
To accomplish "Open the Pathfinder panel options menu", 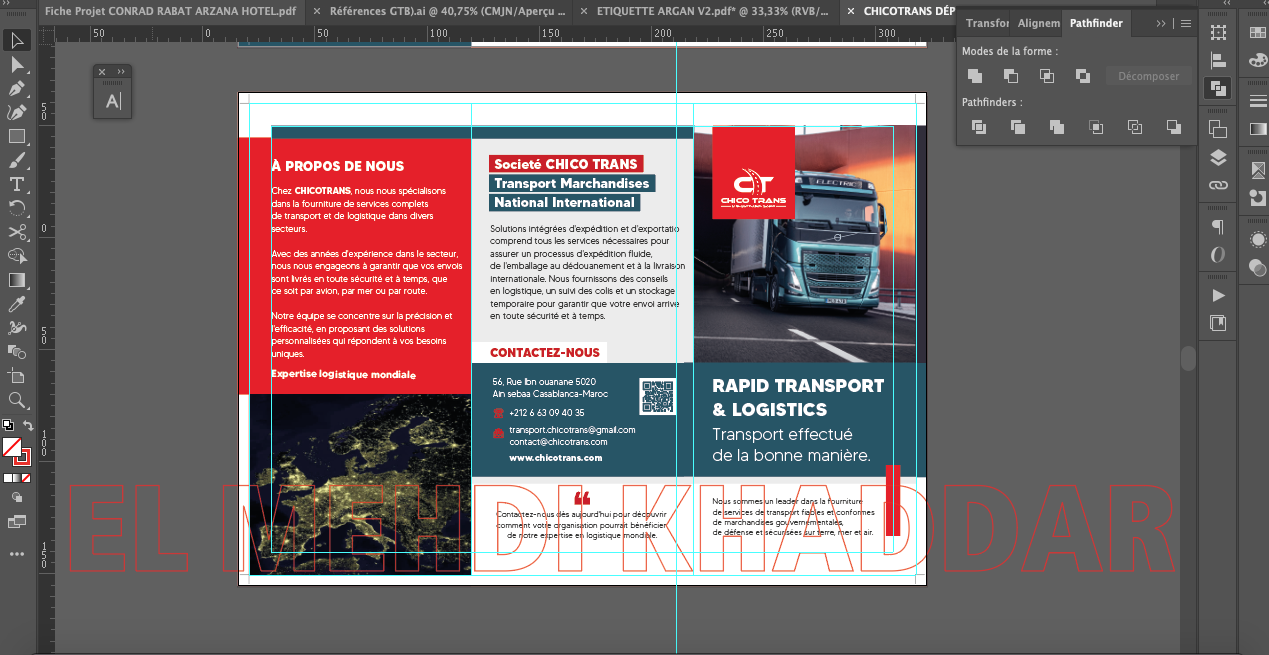I will click(1185, 23).
